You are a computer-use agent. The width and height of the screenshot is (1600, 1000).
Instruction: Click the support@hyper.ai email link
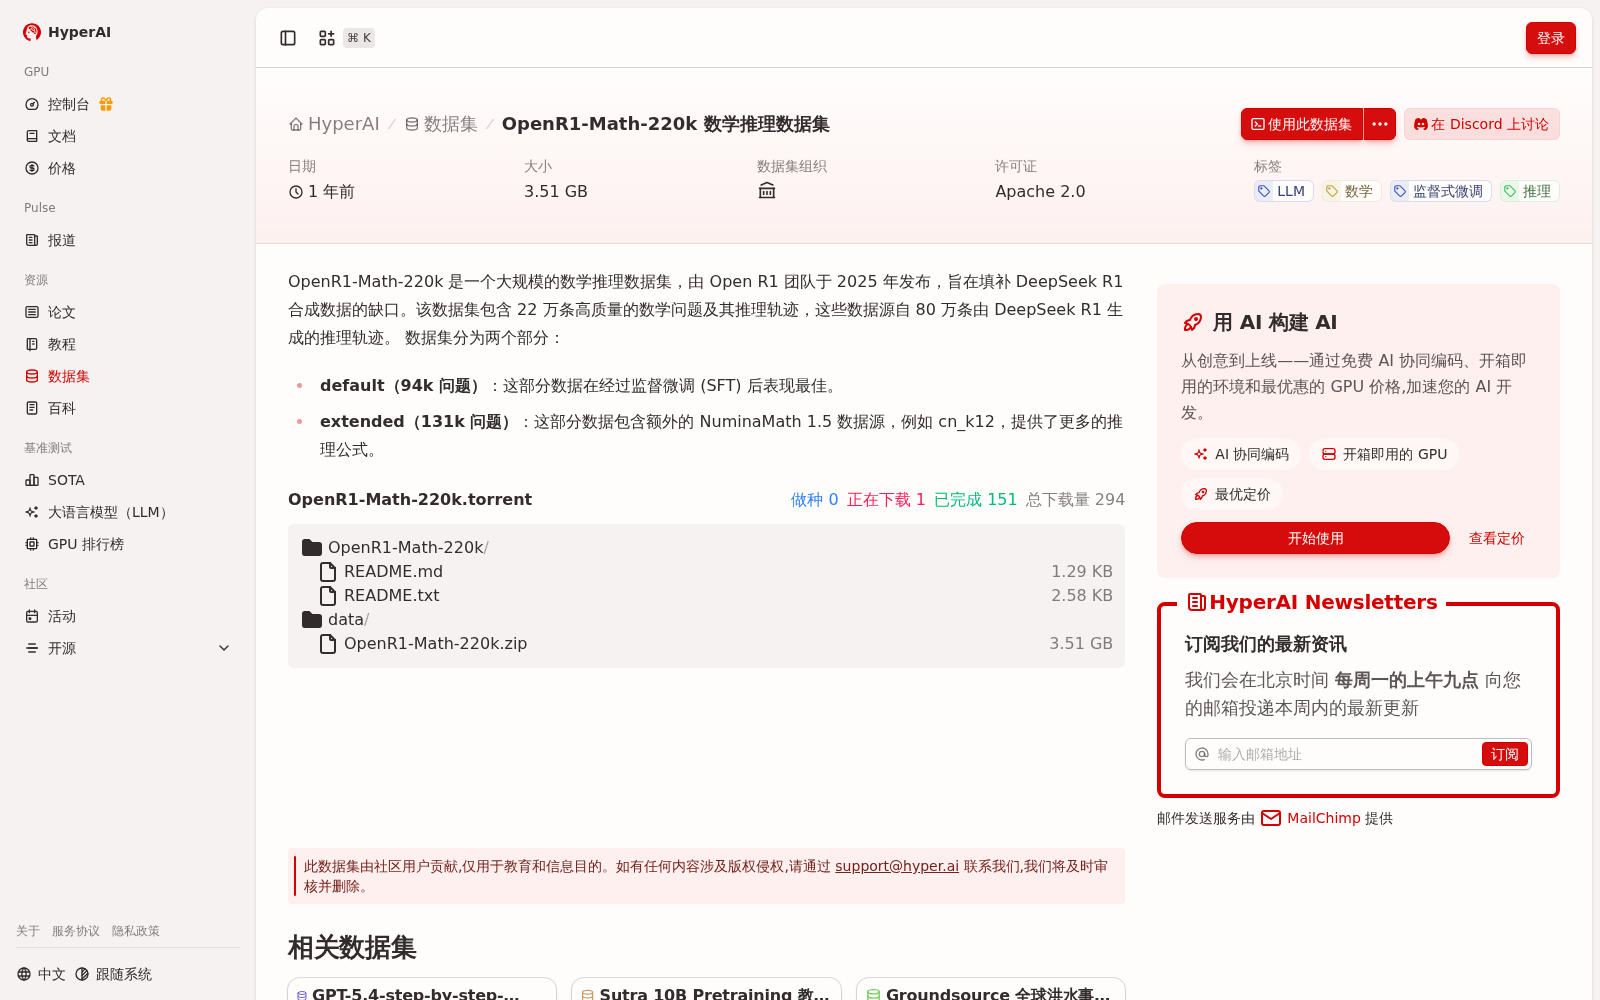(x=897, y=866)
